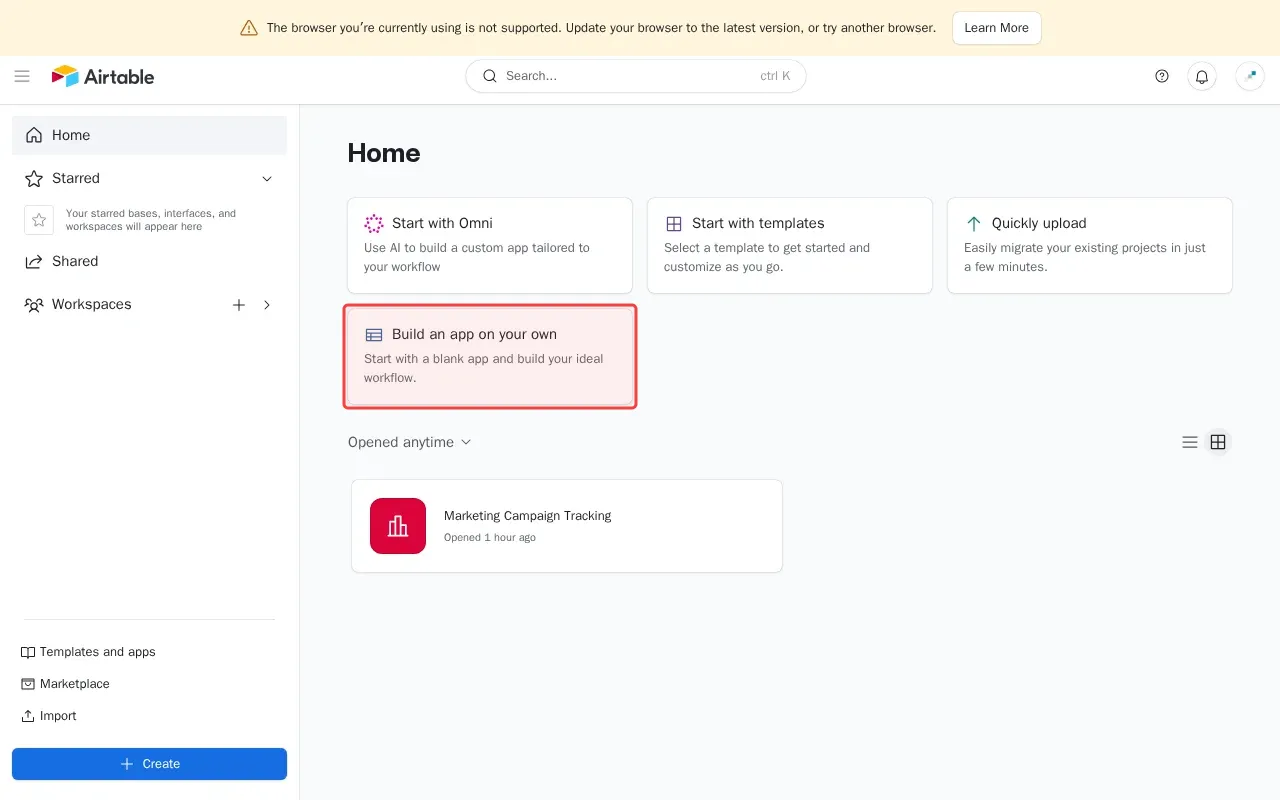Click the plus icon beside Workspaces
Image resolution: width=1280 pixels, height=800 pixels.
point(239,305)
